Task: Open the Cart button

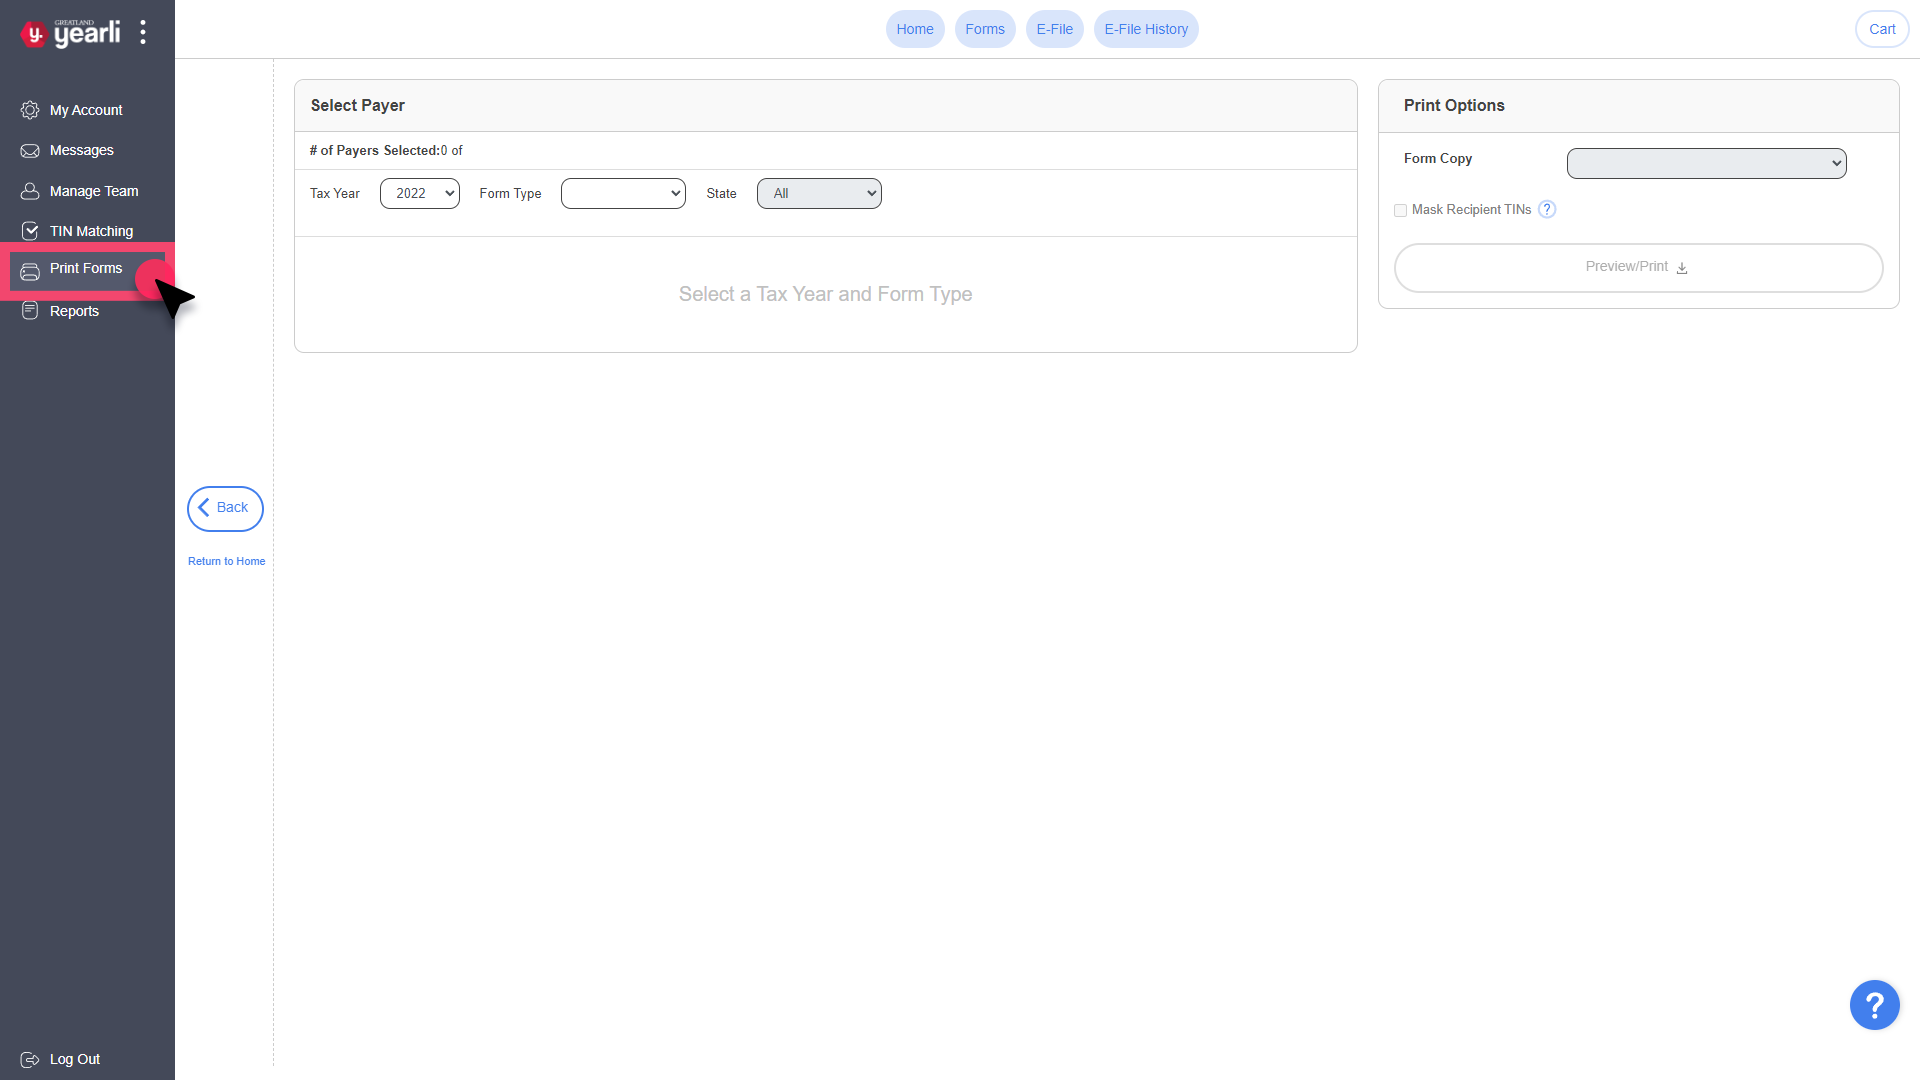Action: coord(1882,29)
